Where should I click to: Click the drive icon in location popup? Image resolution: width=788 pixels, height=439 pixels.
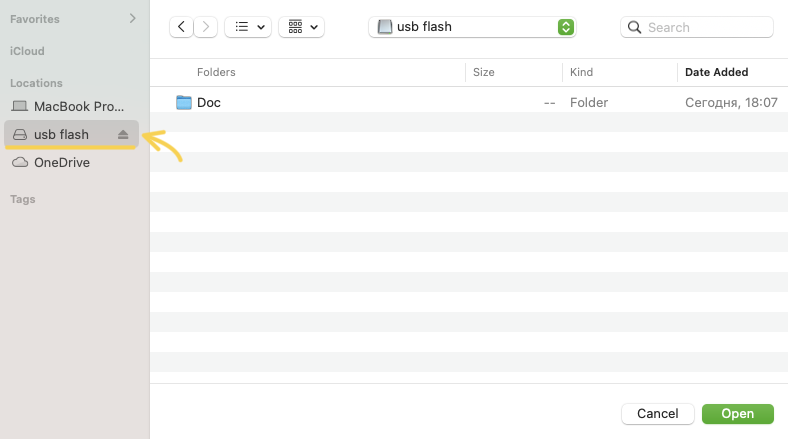[x=385, y=27]
